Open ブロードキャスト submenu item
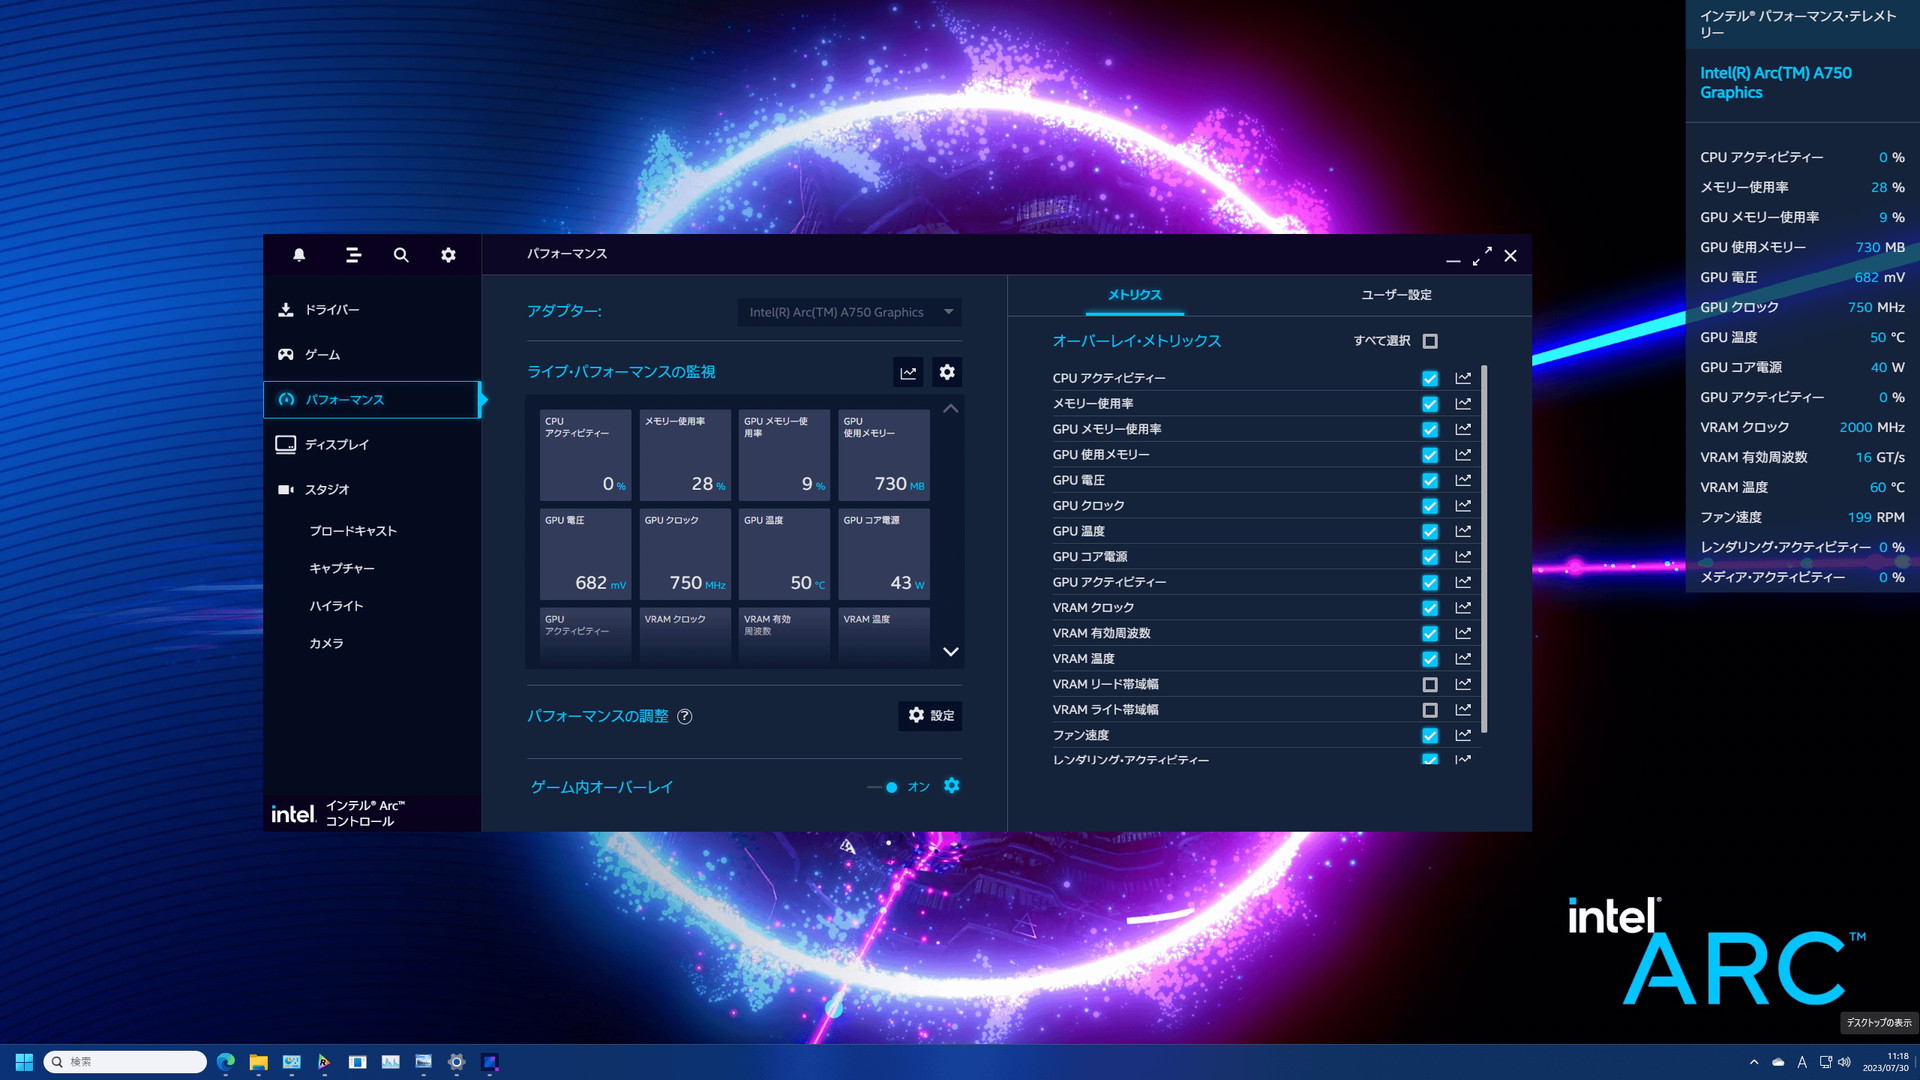1920x1080 pixels. pos(353,531)
